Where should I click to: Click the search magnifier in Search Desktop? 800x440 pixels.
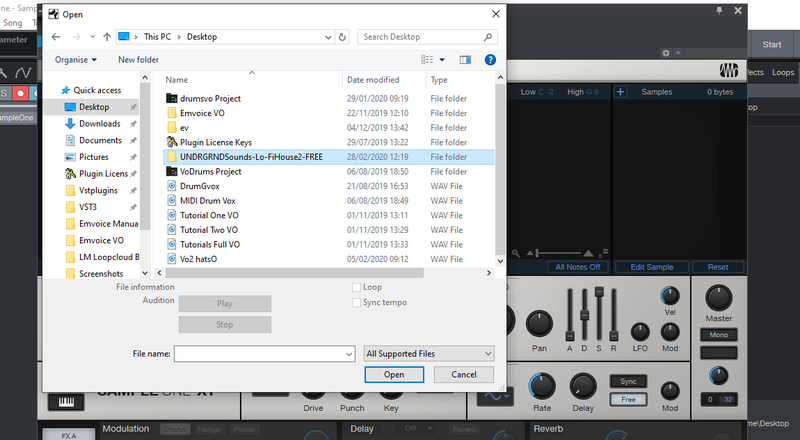tap(488, 37)
